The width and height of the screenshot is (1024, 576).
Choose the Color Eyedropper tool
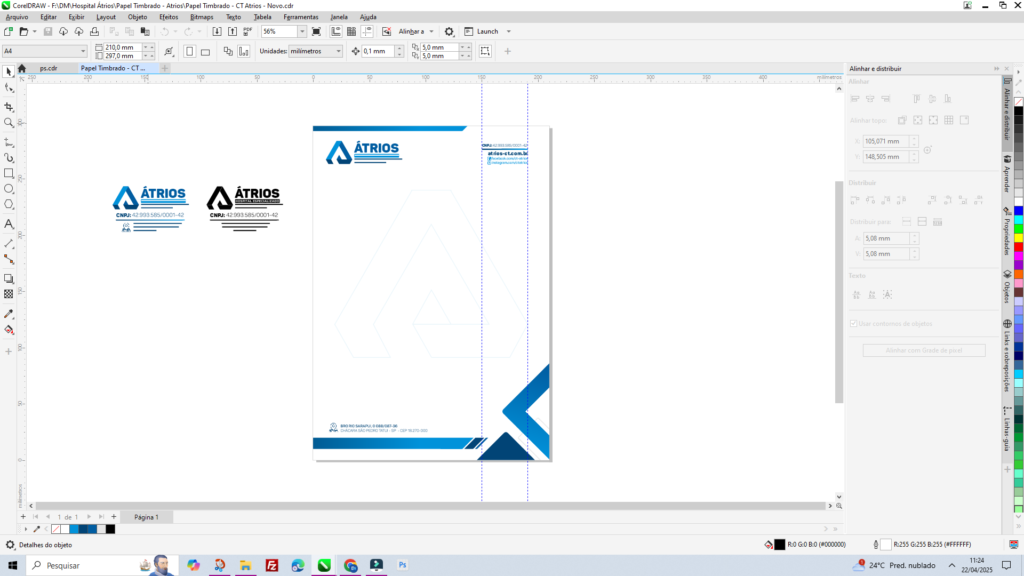pos(8,314)
